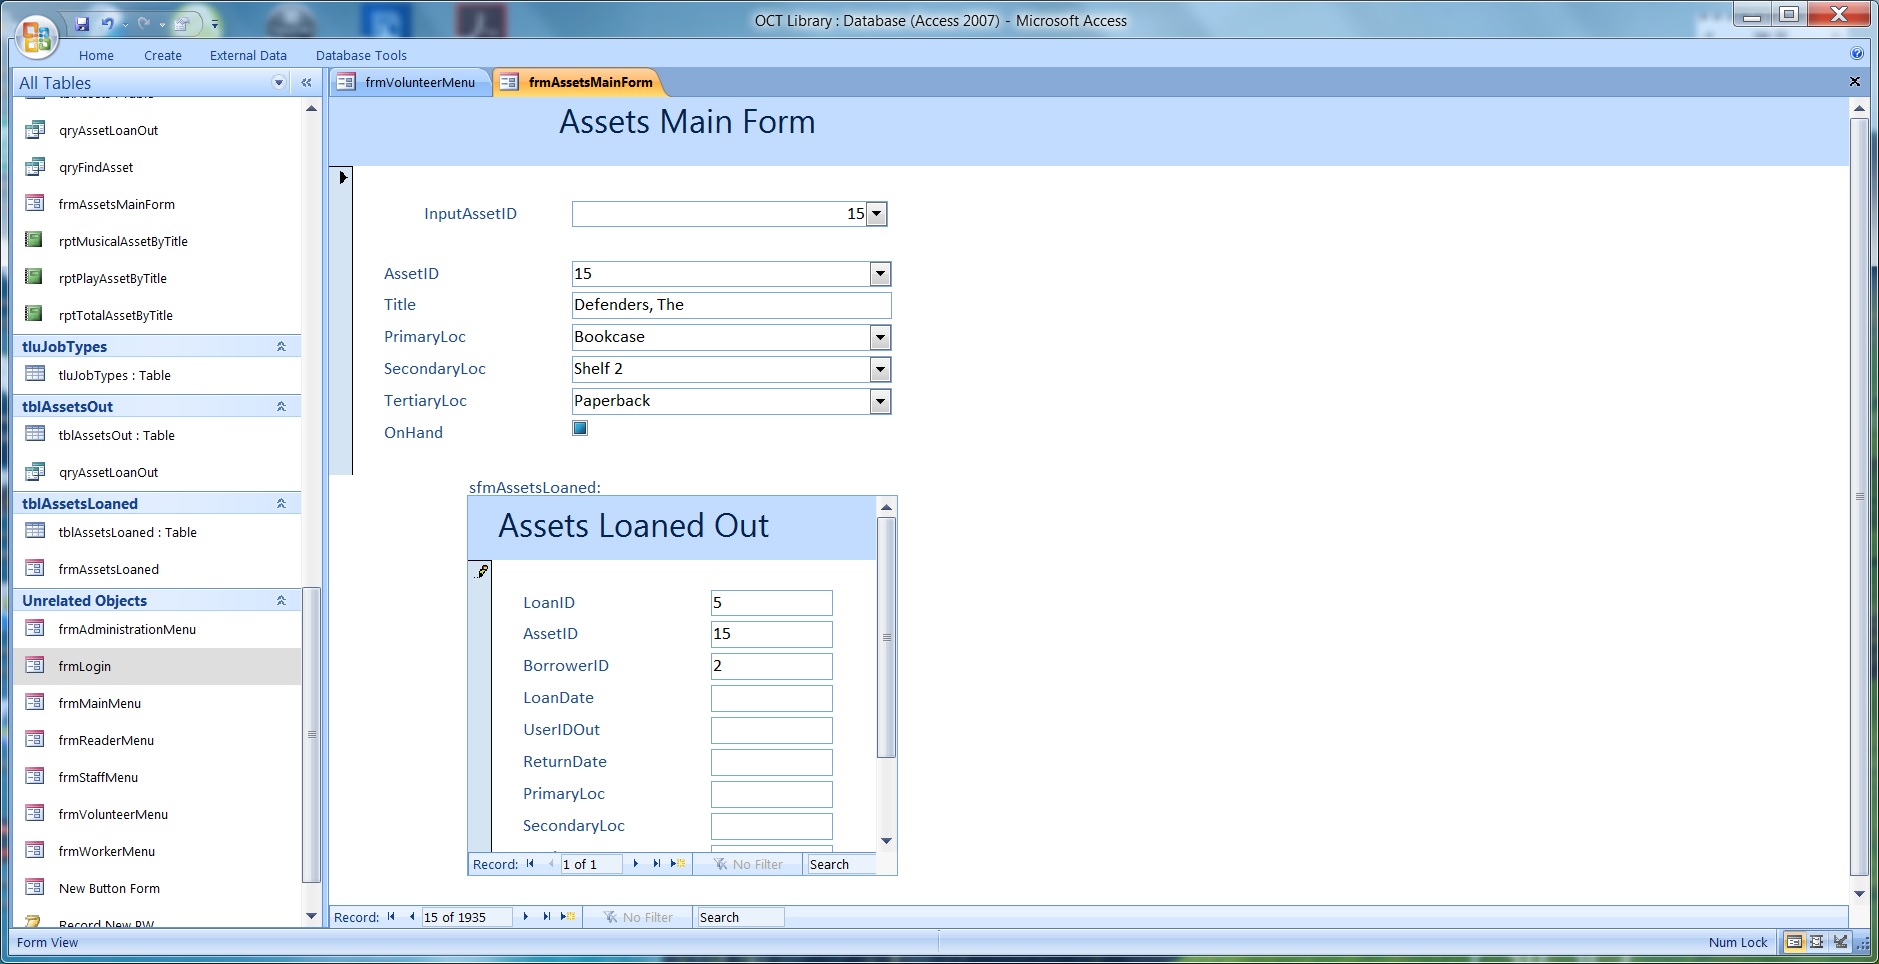The width and height of the screenshot is (1879, 964).
Task: Undo last action in Quick Access toolbar
Action: [107, 23]
